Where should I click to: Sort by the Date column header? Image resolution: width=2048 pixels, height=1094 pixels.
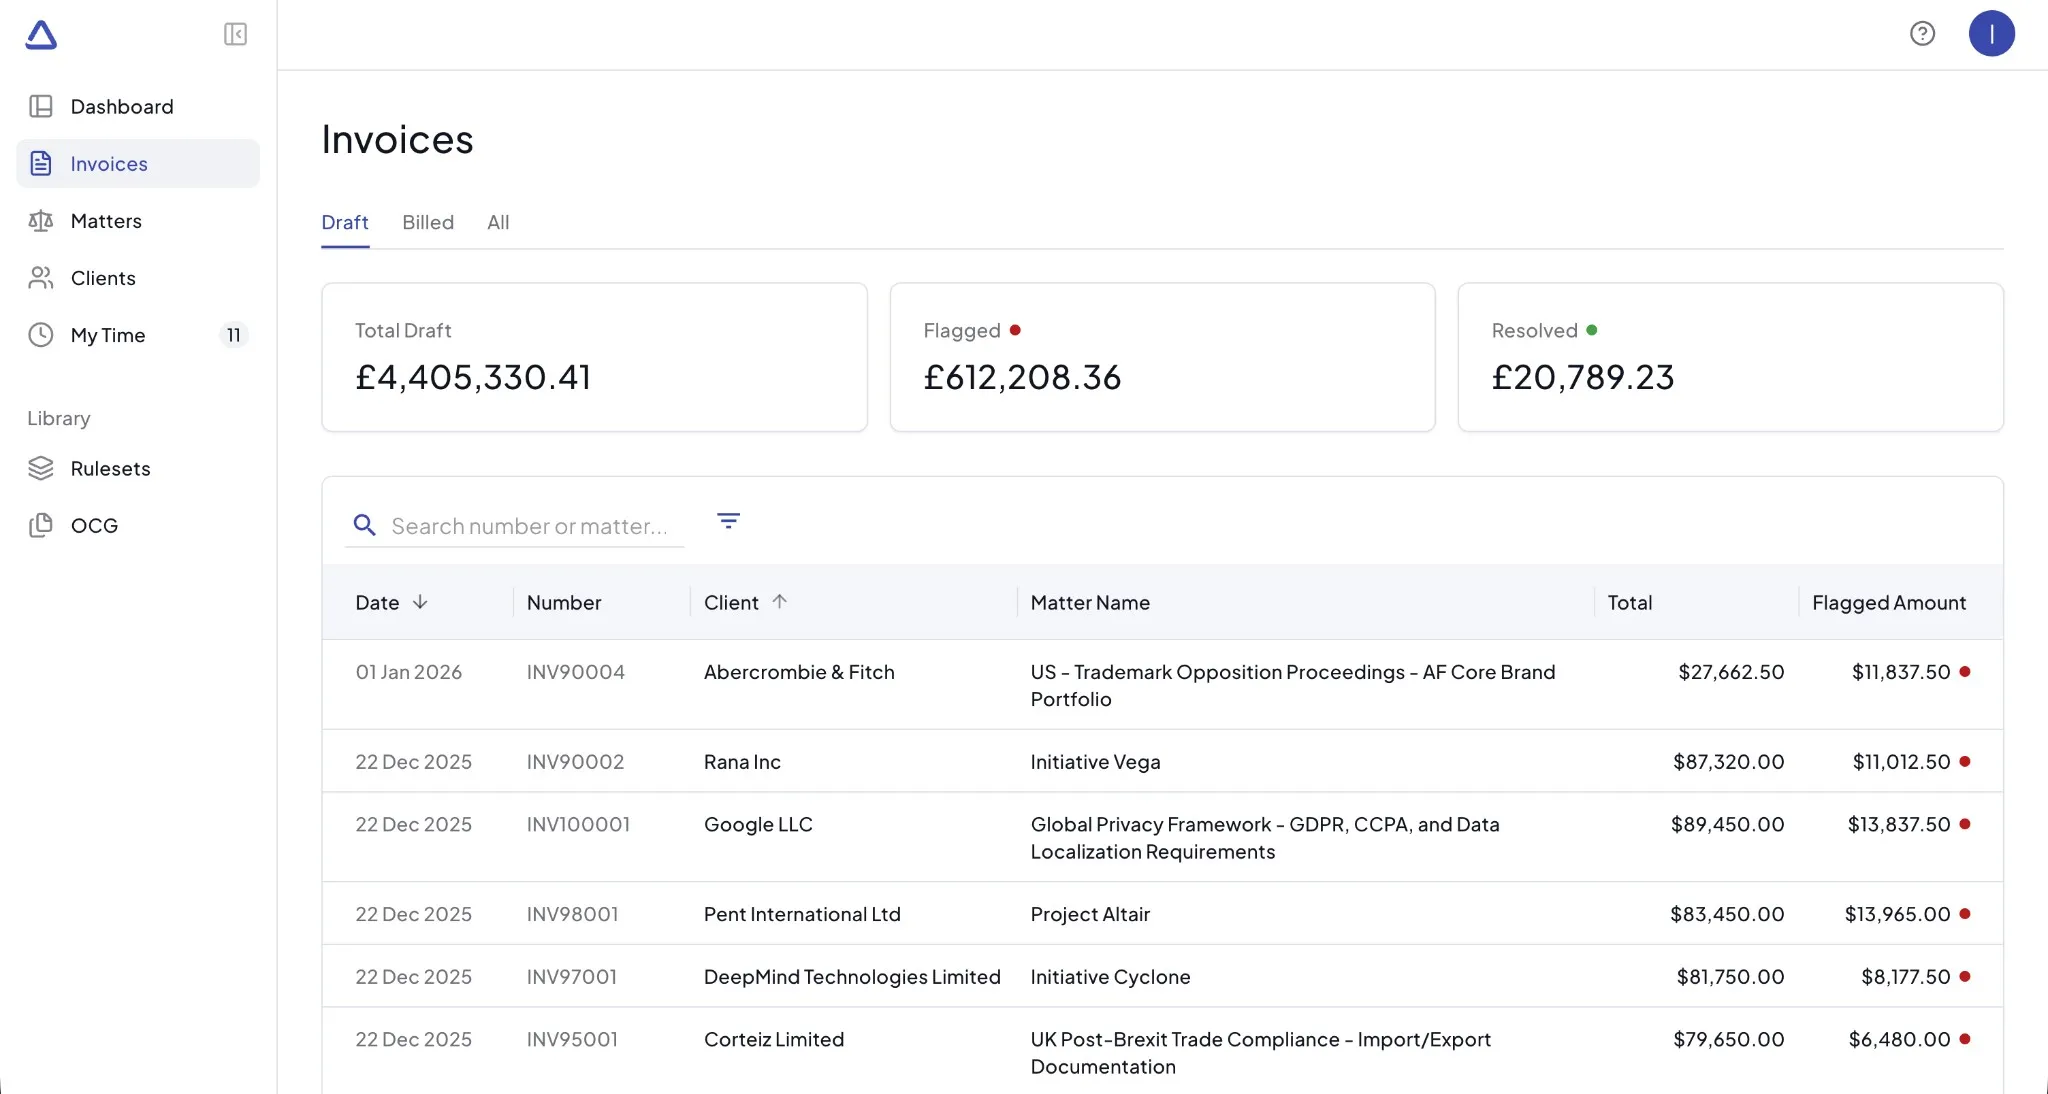[x=377, y=602]
